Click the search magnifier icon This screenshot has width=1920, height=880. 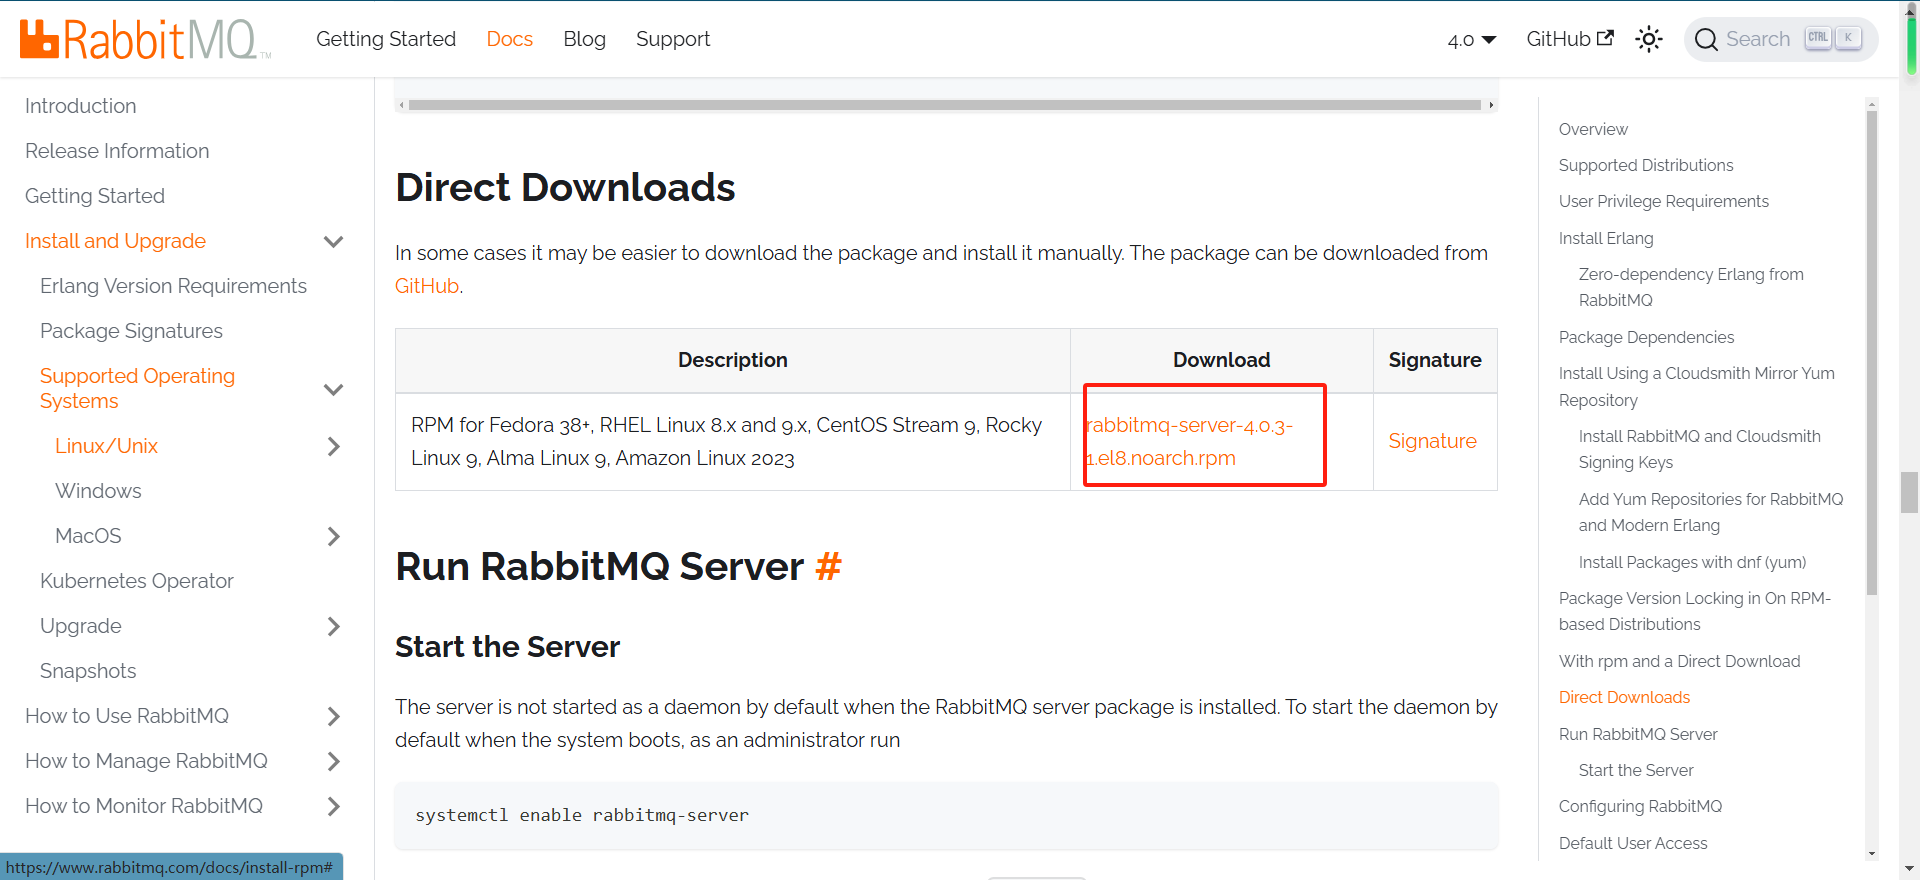pos(1707,39)
